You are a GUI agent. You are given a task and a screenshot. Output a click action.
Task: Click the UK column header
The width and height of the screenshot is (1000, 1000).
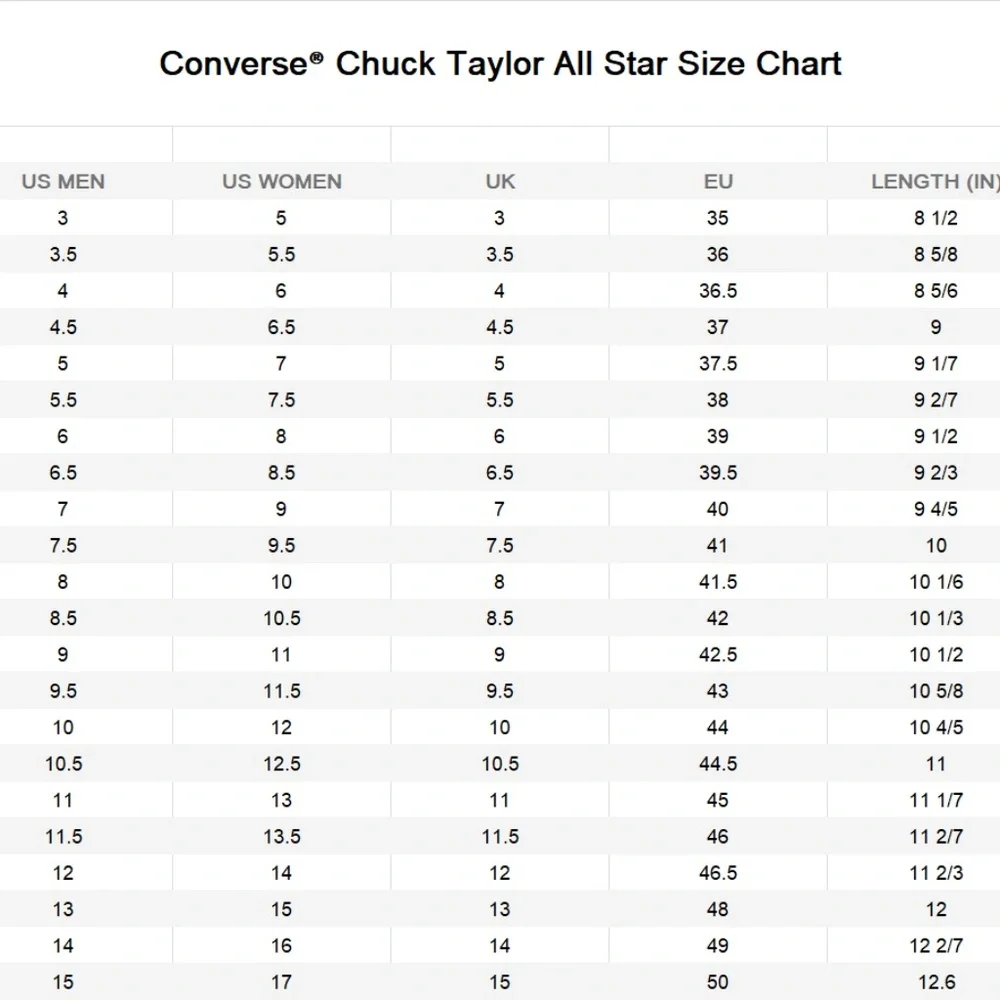tap(500, 182)
